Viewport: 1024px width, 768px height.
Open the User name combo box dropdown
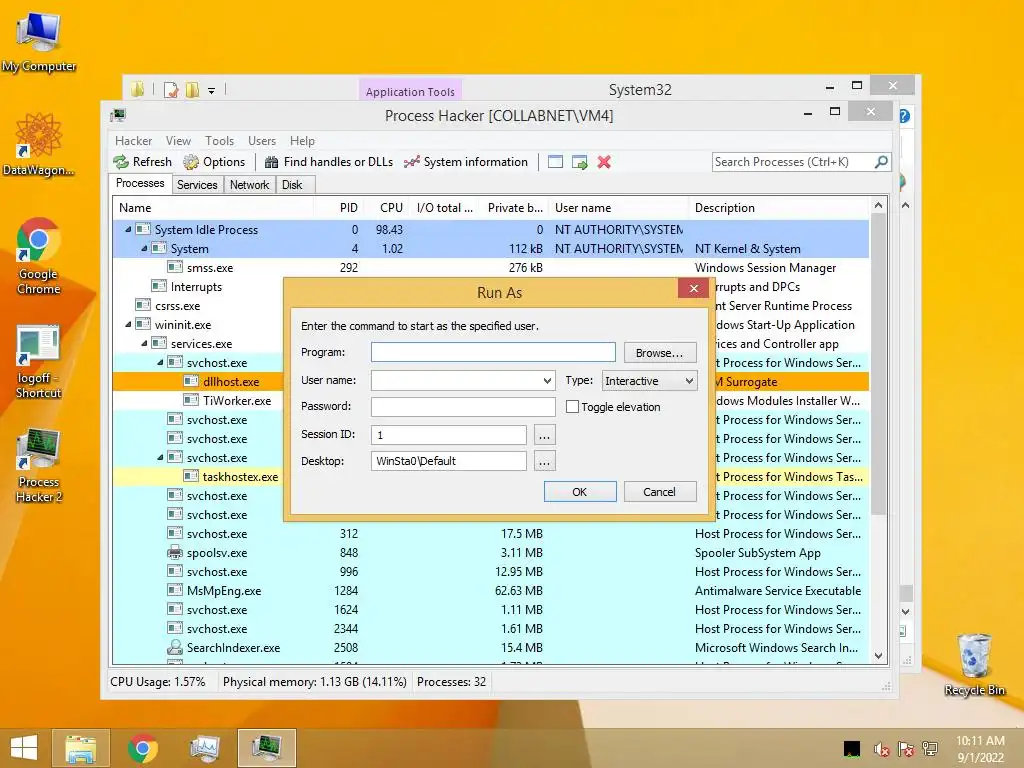[547, 380]
